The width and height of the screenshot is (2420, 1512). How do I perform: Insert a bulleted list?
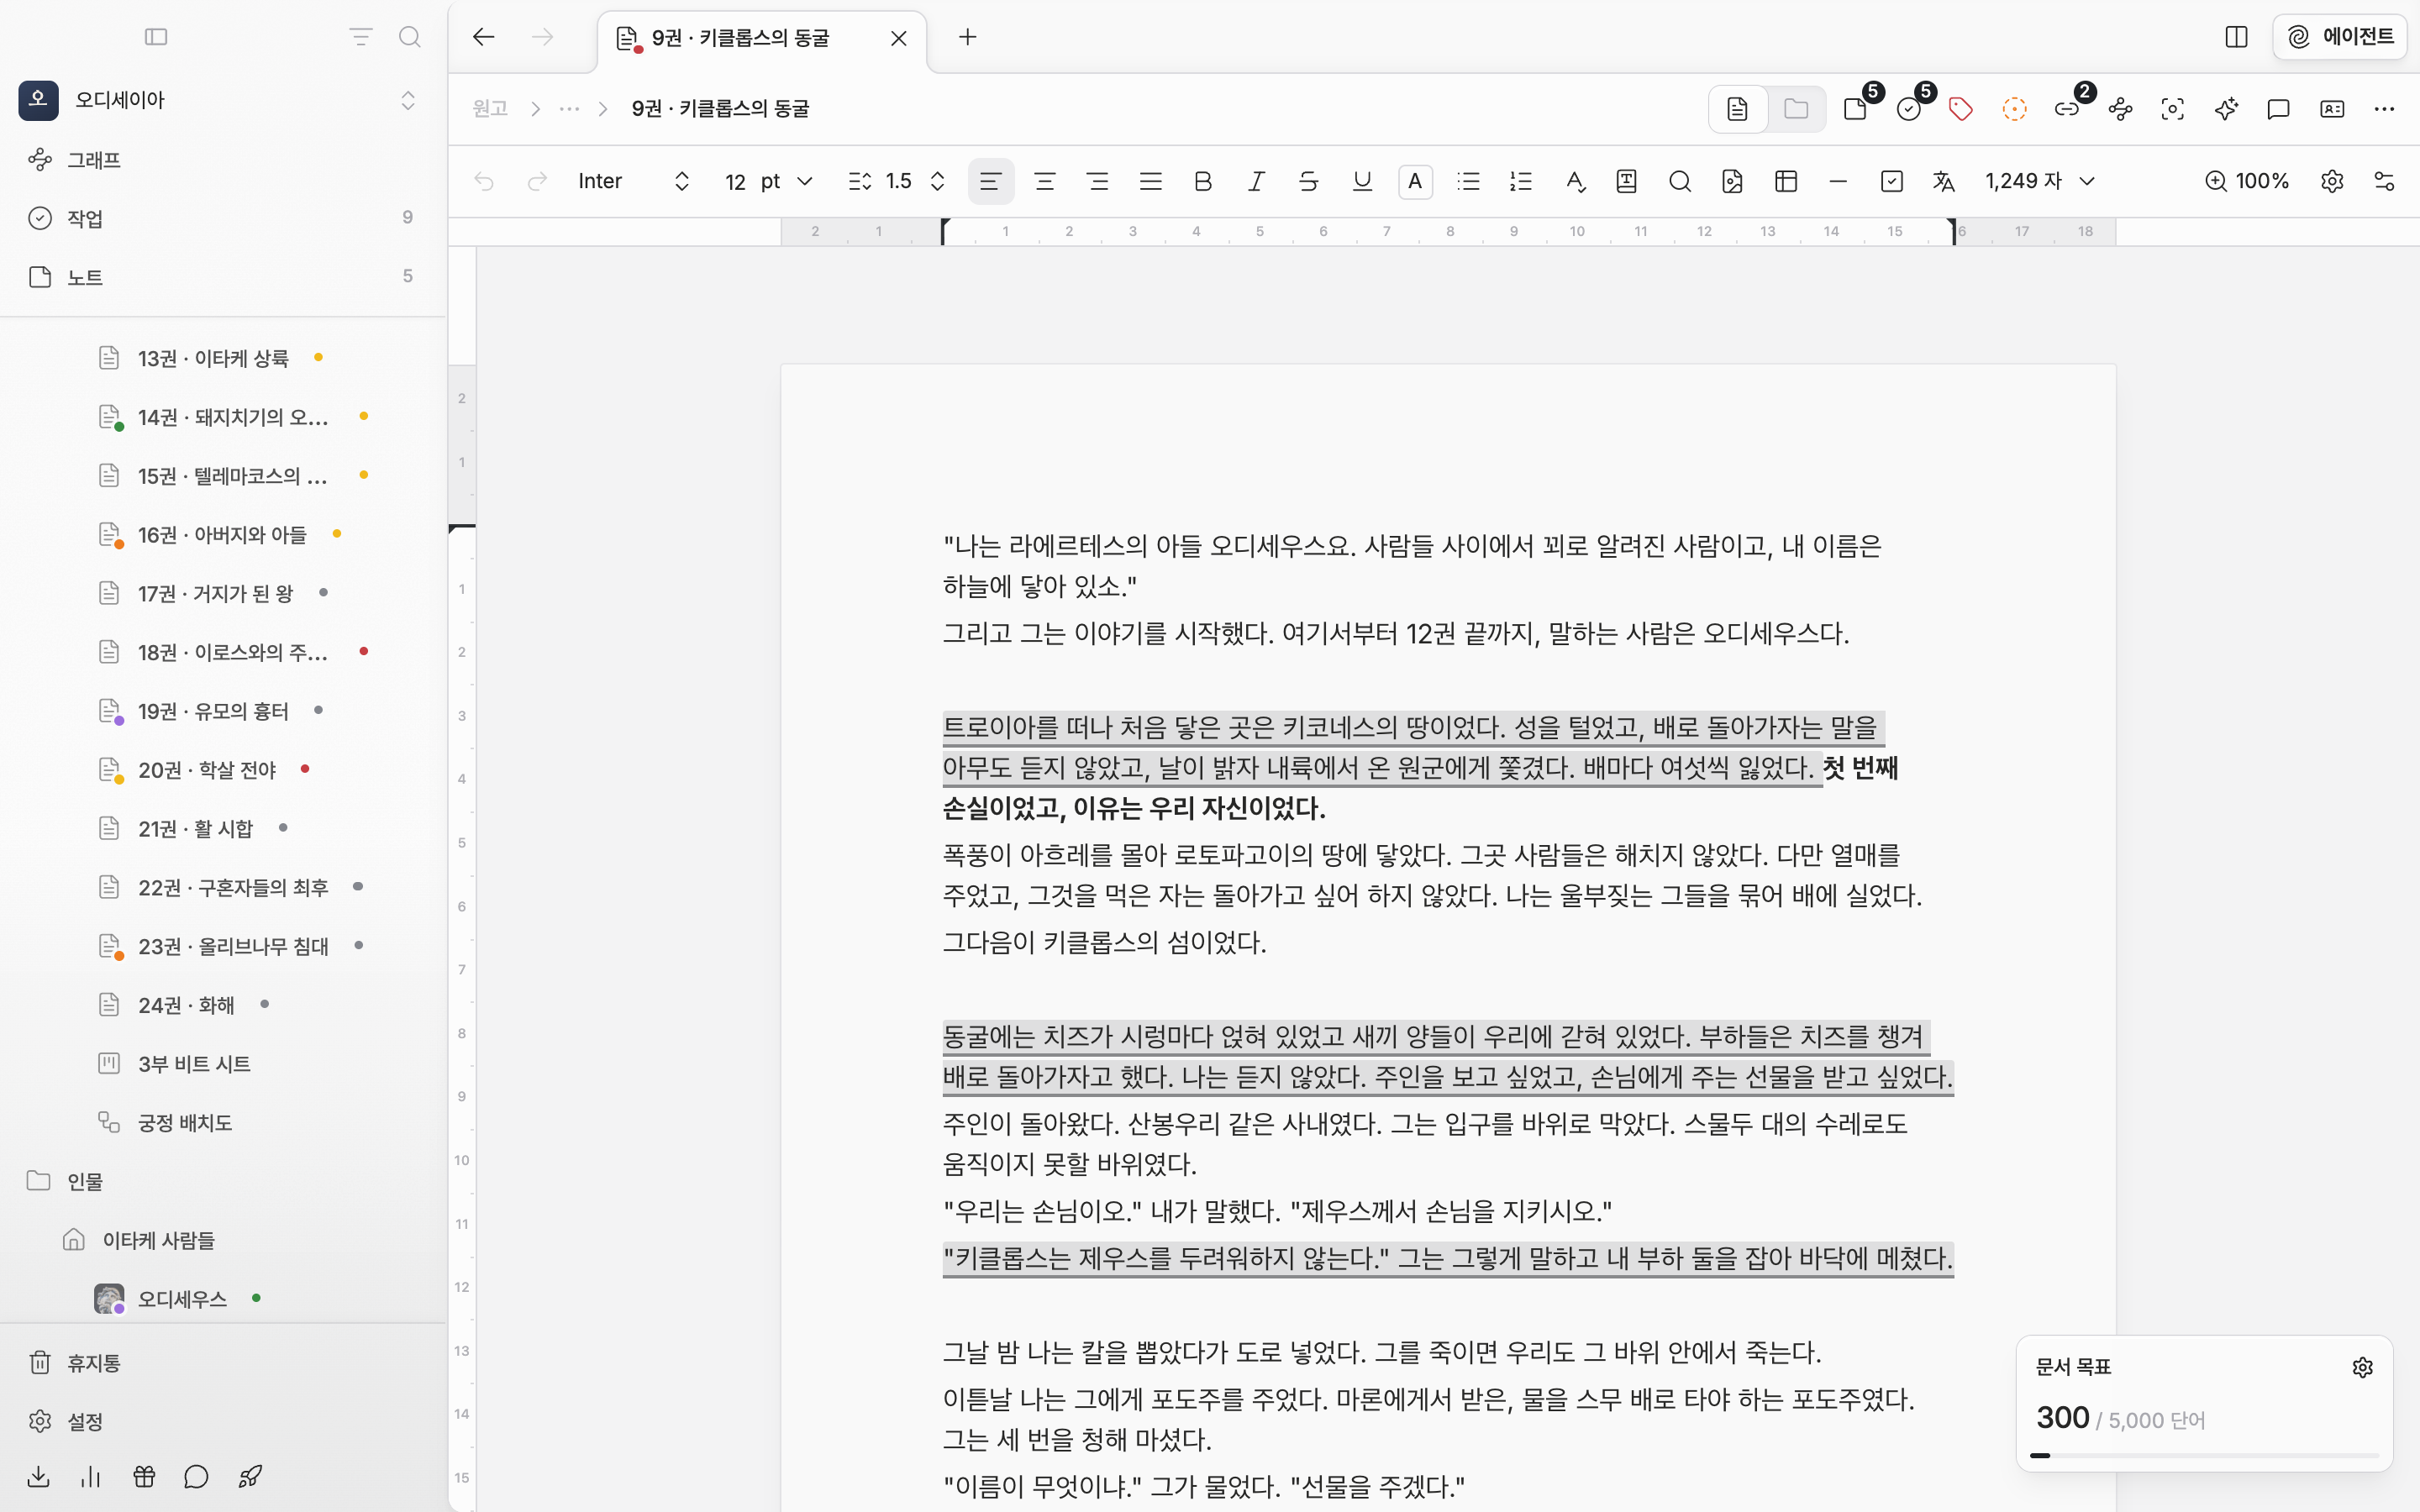point(1468,181)
